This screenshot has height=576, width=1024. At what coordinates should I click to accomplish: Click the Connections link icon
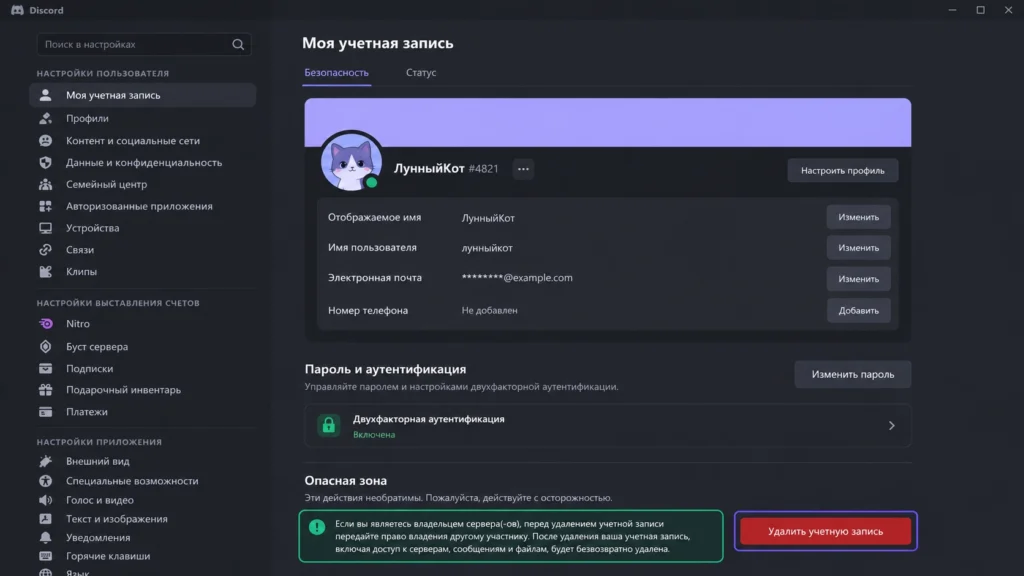click(x=45, y=249)
